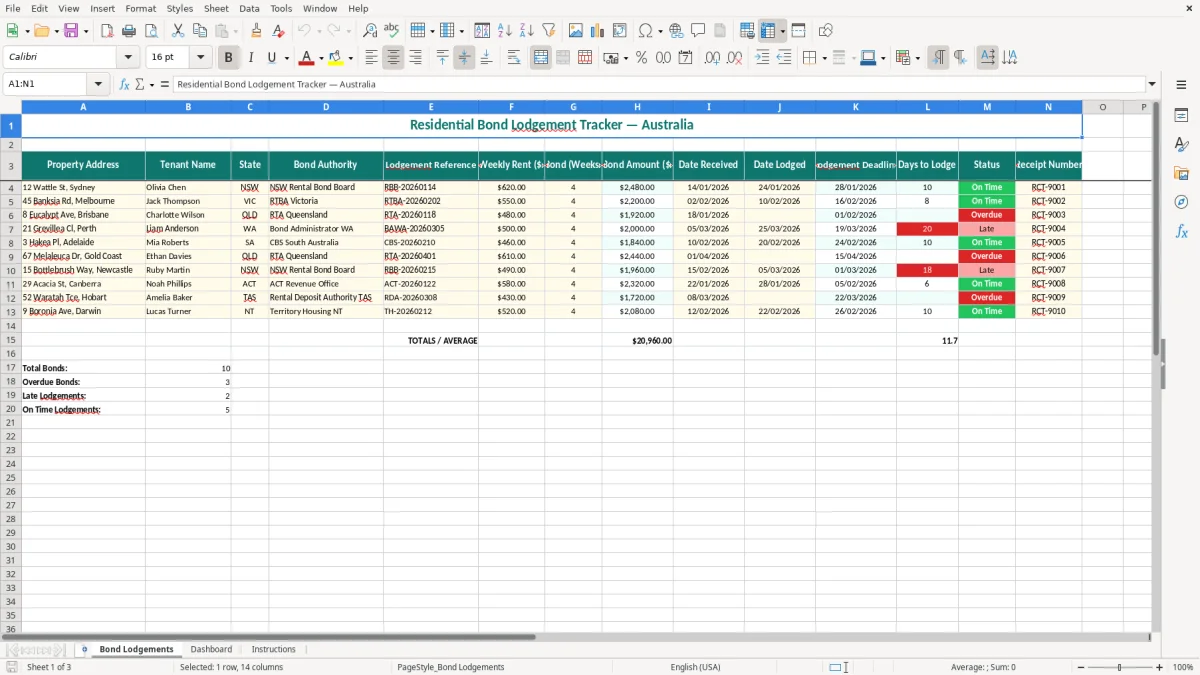Open the Data menu

point(249,8)
